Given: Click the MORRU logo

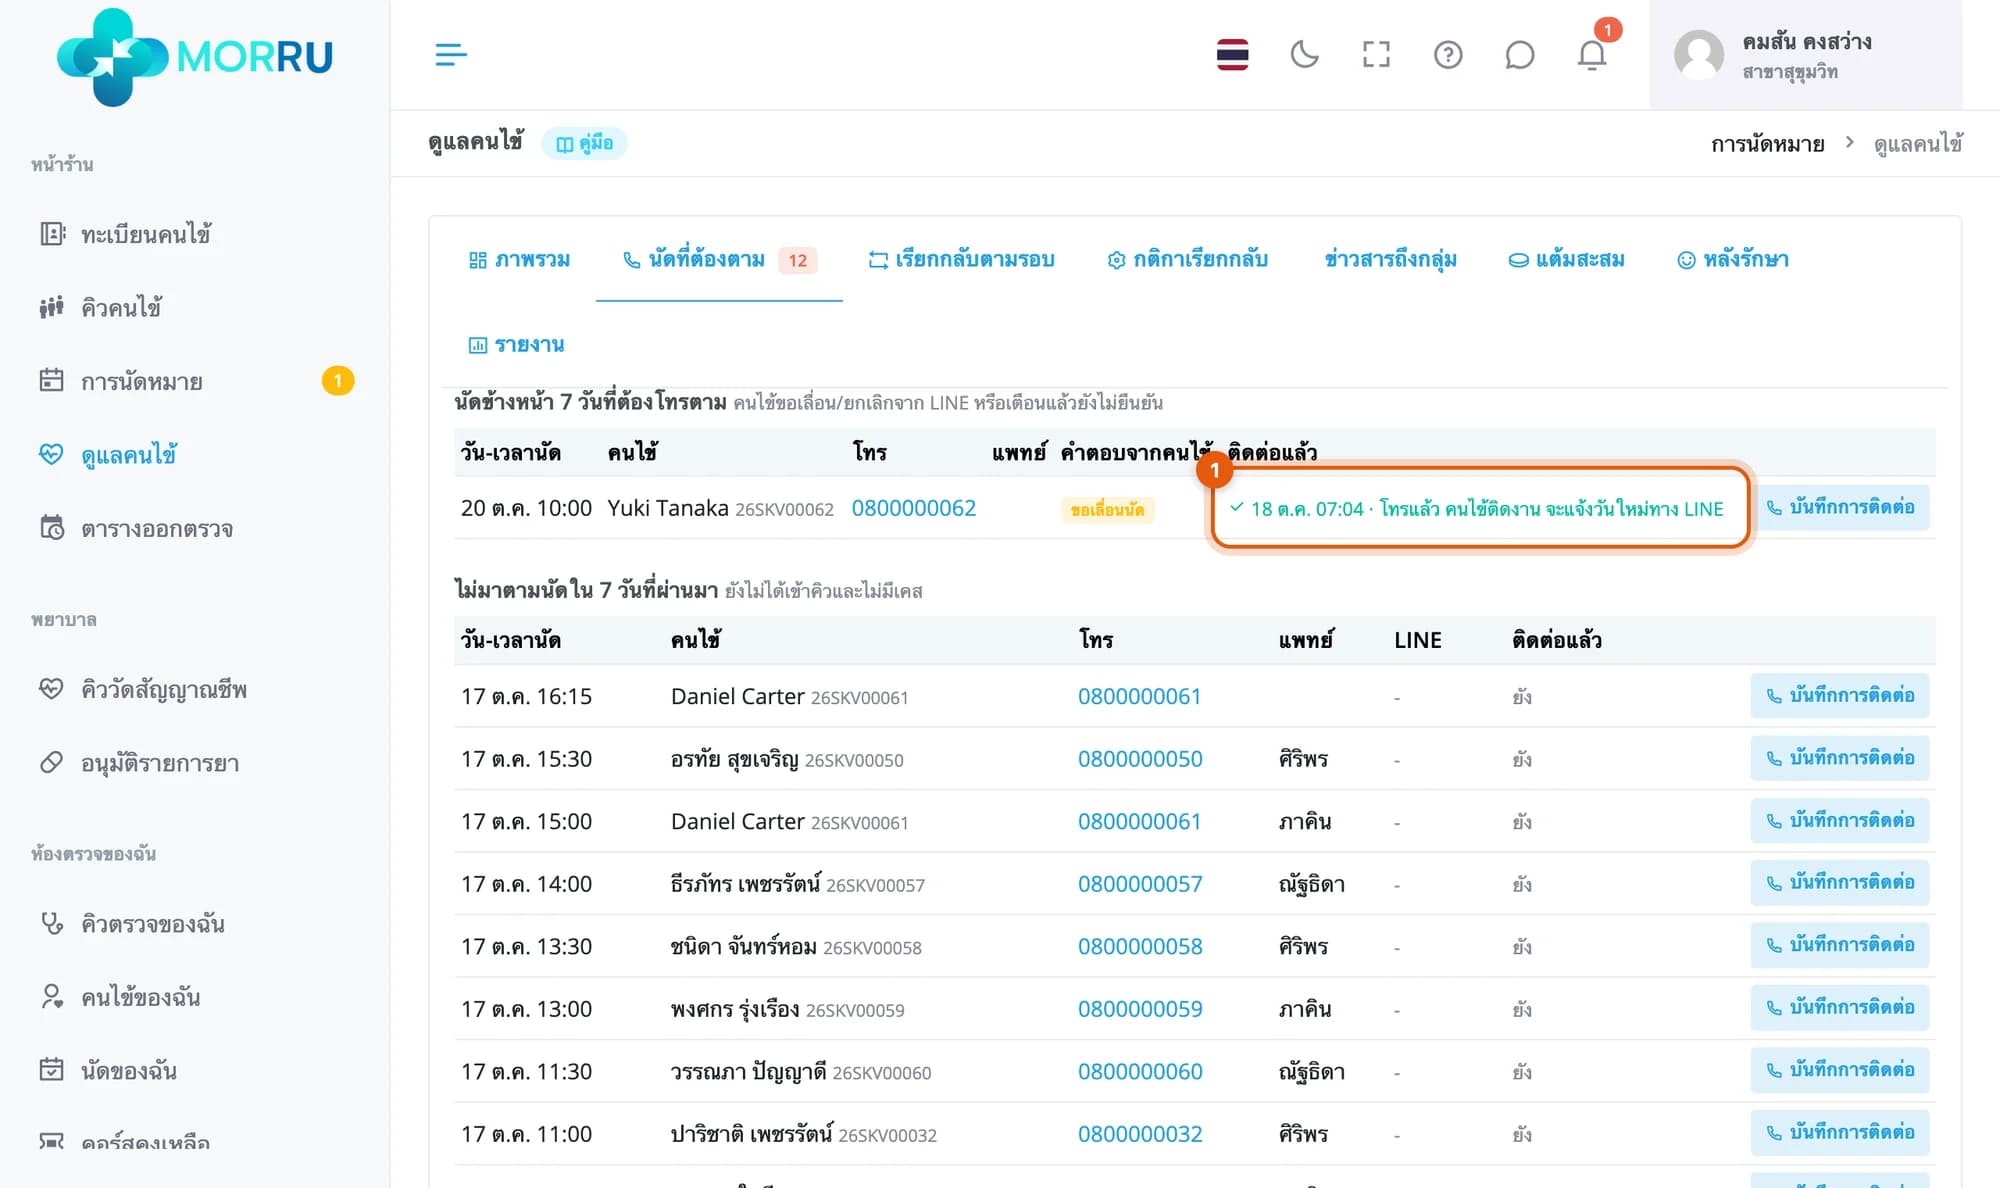Looking at the screenshot, I should pyautogui.click(x=194, y=57).
